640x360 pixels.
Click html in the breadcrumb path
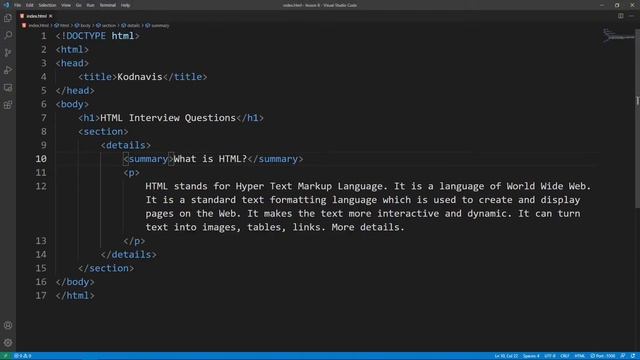(x=64, y=25)
